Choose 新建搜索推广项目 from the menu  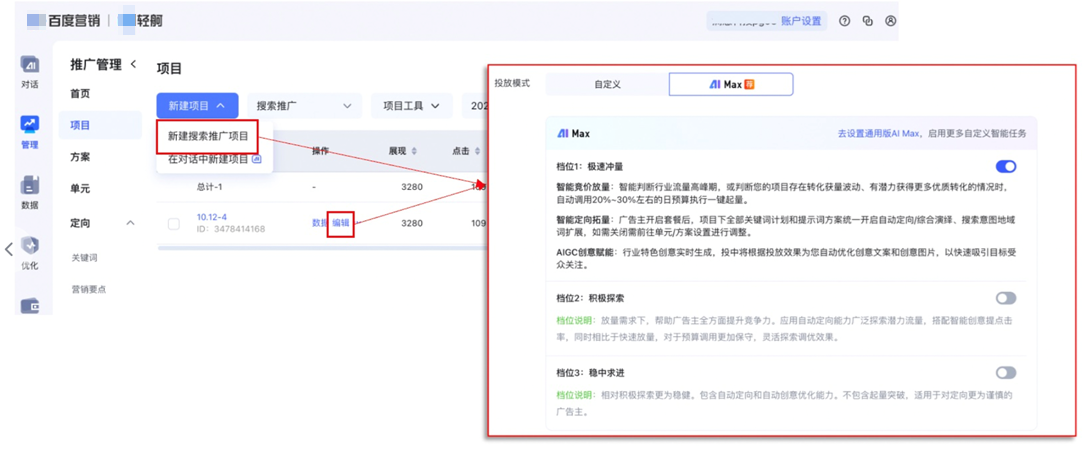click(x=208, y=136)
